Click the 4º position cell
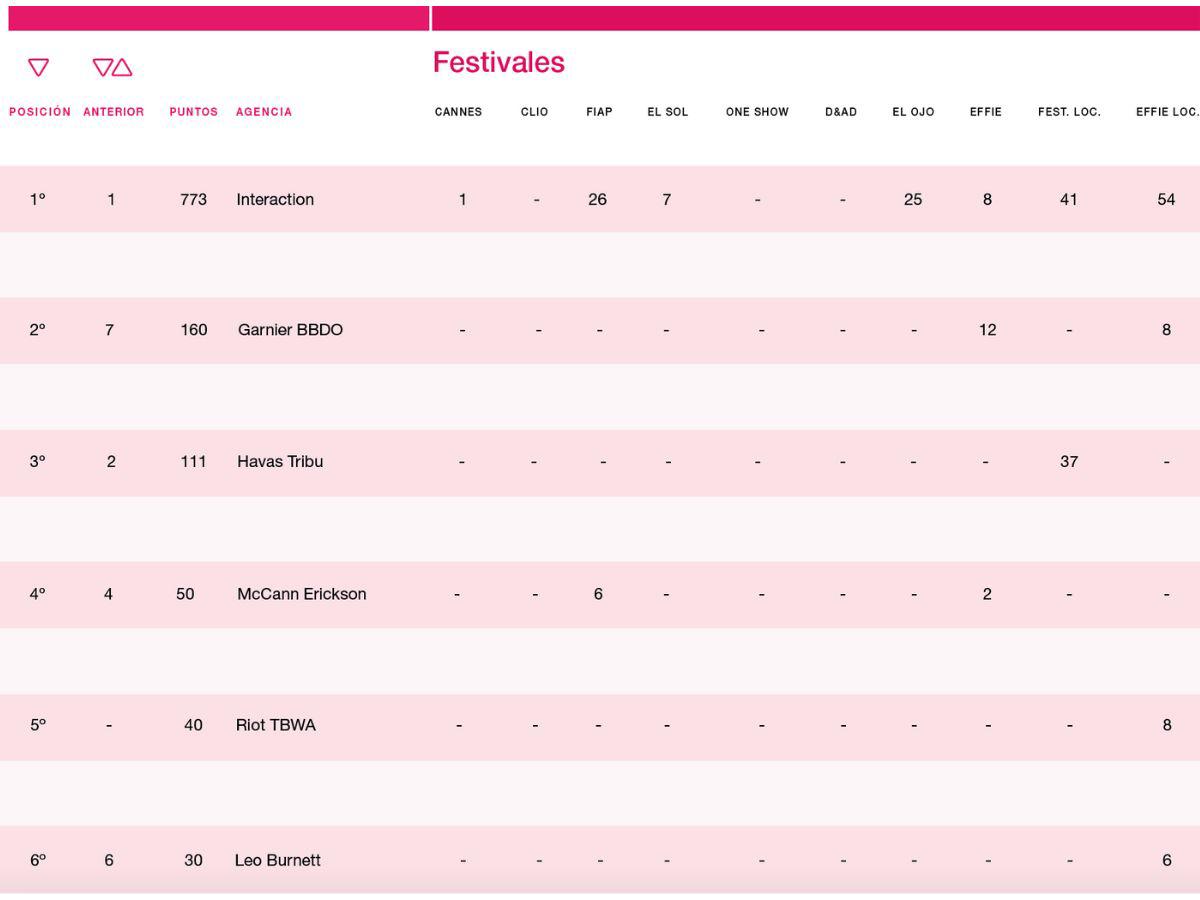Screen dimensions: 1200x900 (38, 594)
